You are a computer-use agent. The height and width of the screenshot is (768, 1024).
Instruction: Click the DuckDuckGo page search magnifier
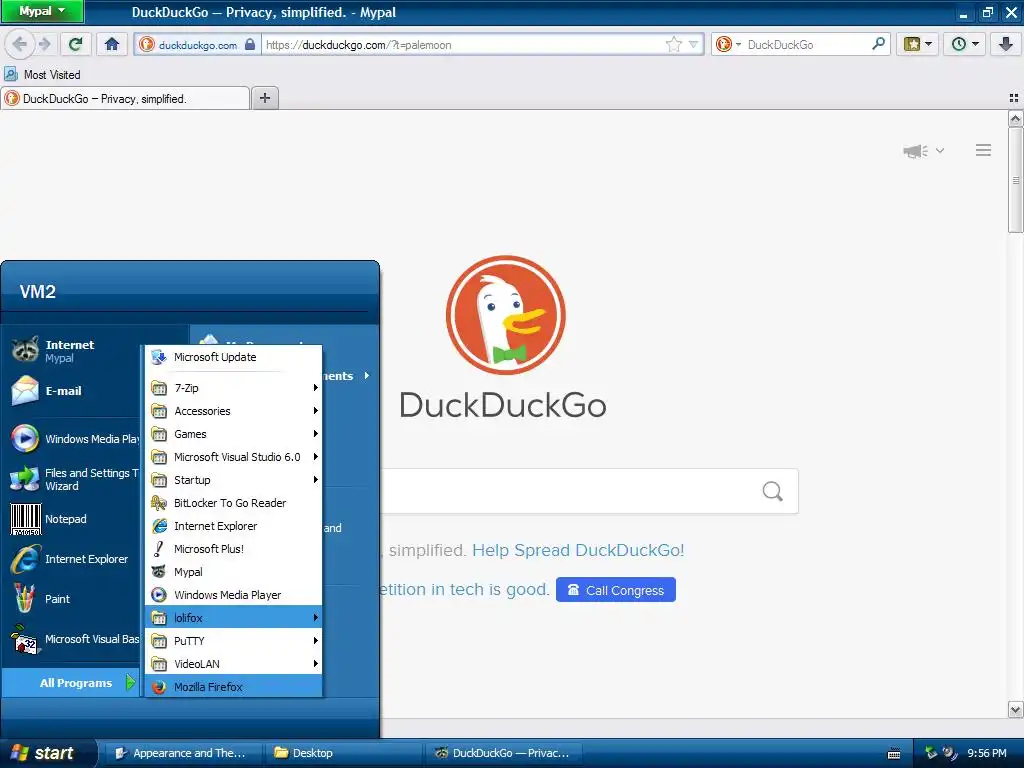pyautogui.click(x=773, y=491)
